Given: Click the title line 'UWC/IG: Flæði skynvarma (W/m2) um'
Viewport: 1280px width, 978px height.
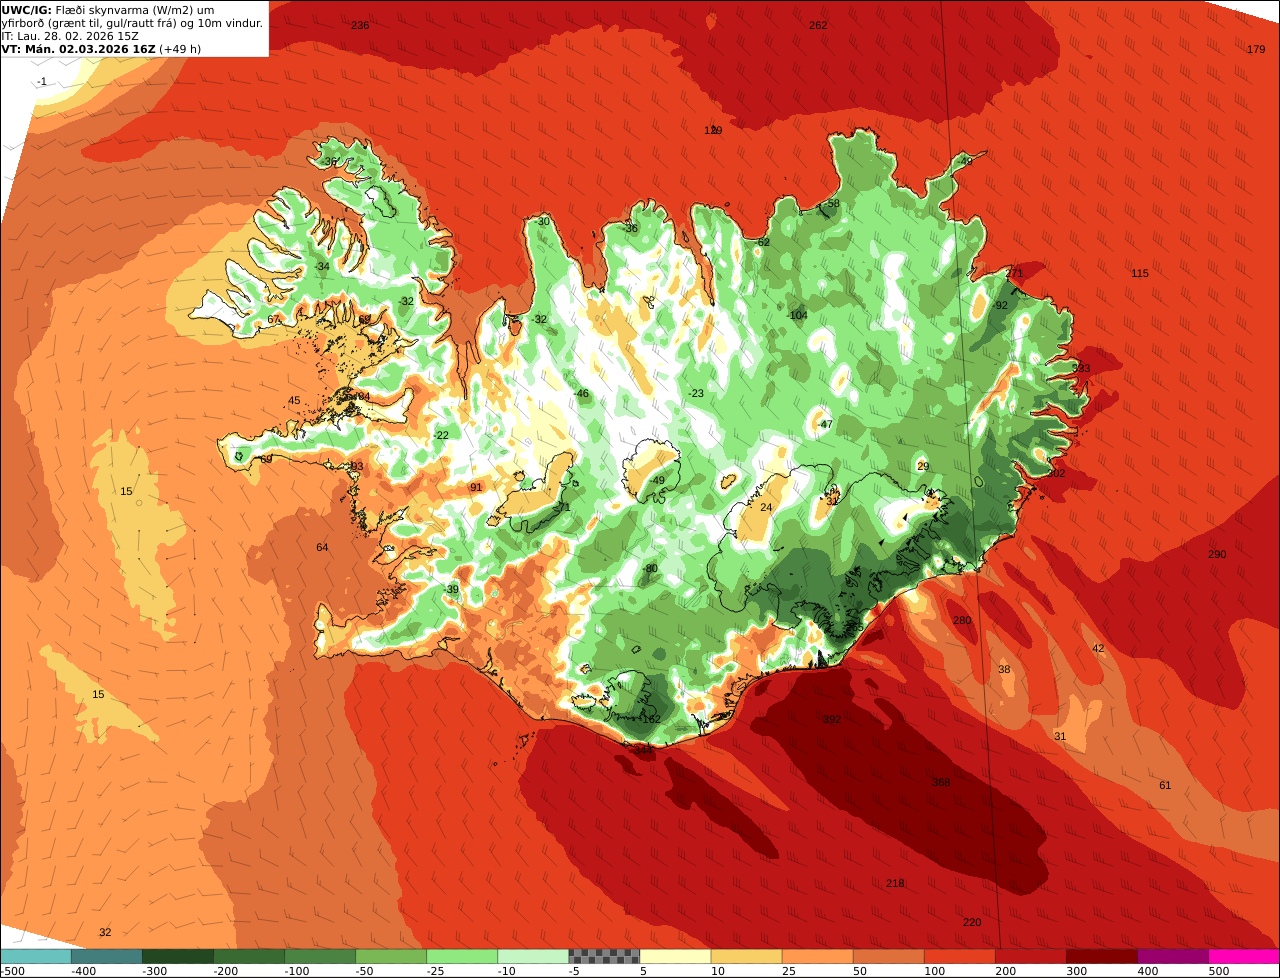Looking at the screenshot, I should 108,10.
